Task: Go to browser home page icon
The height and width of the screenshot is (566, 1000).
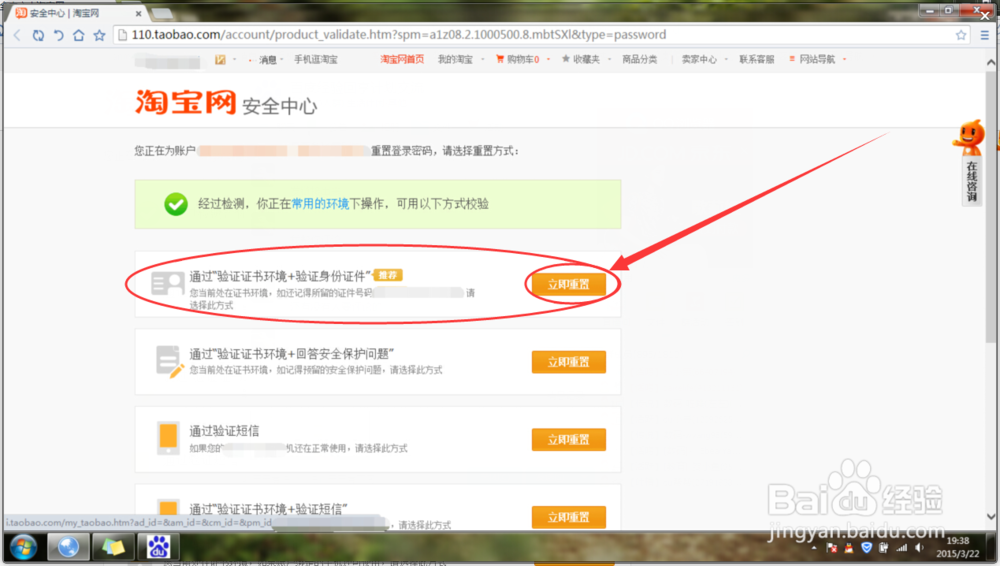Action: pyautogui.click(x=78, y=35)
